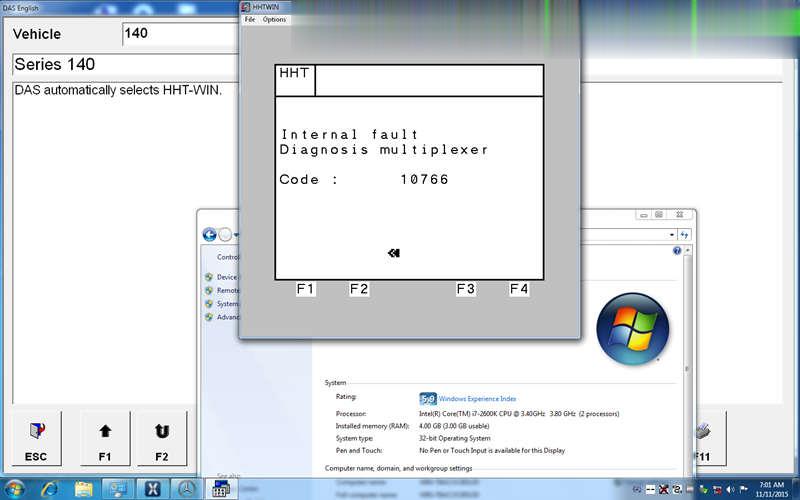Click the F1 key in HHTWIN window

click(x=305, y=289)
